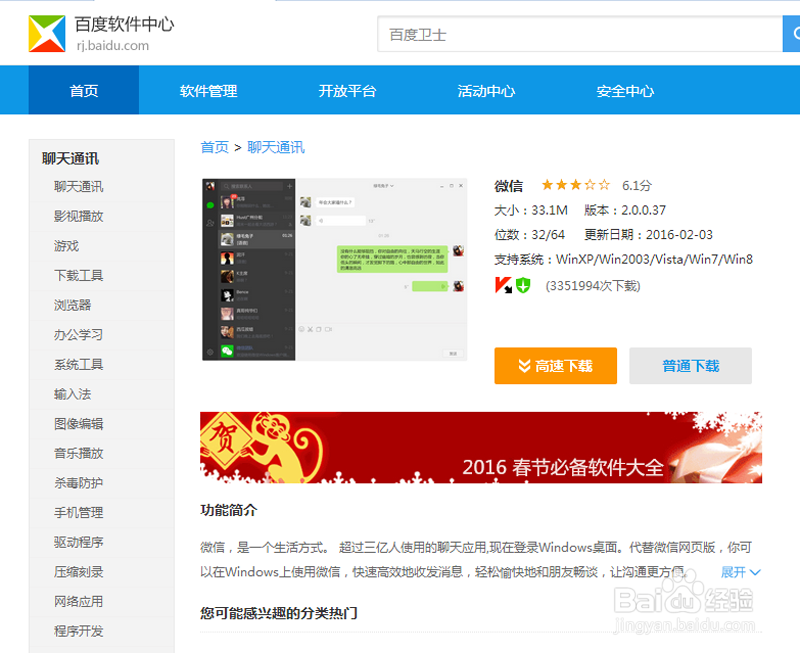This screenshot has width=800, height=653.
Task: Click the Kaspersky security badge icon
Action: [503, 285]
